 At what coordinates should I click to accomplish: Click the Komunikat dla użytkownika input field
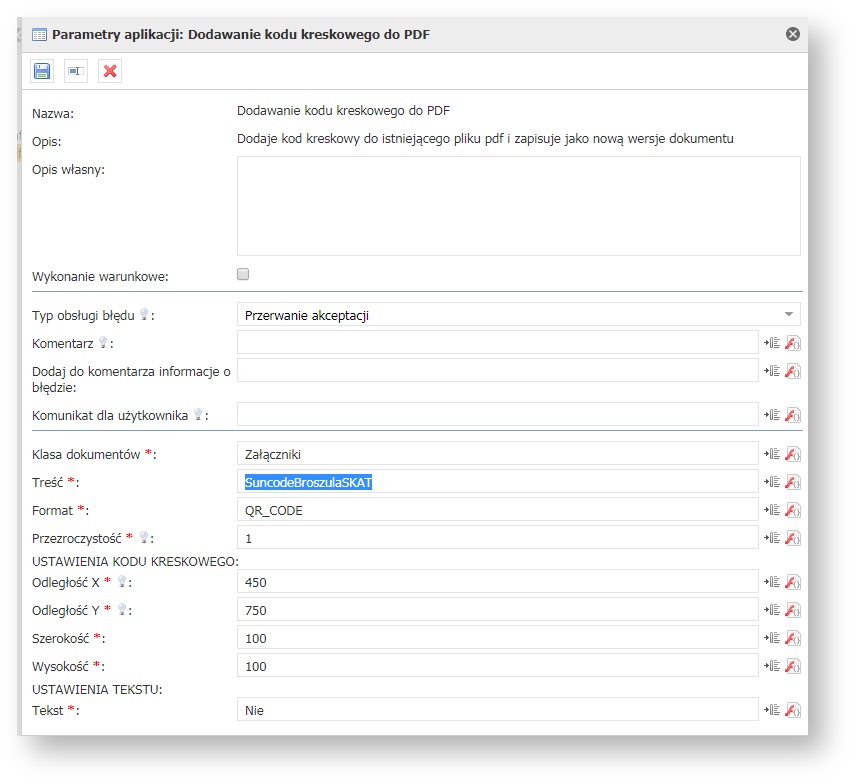tap(497, 414)
